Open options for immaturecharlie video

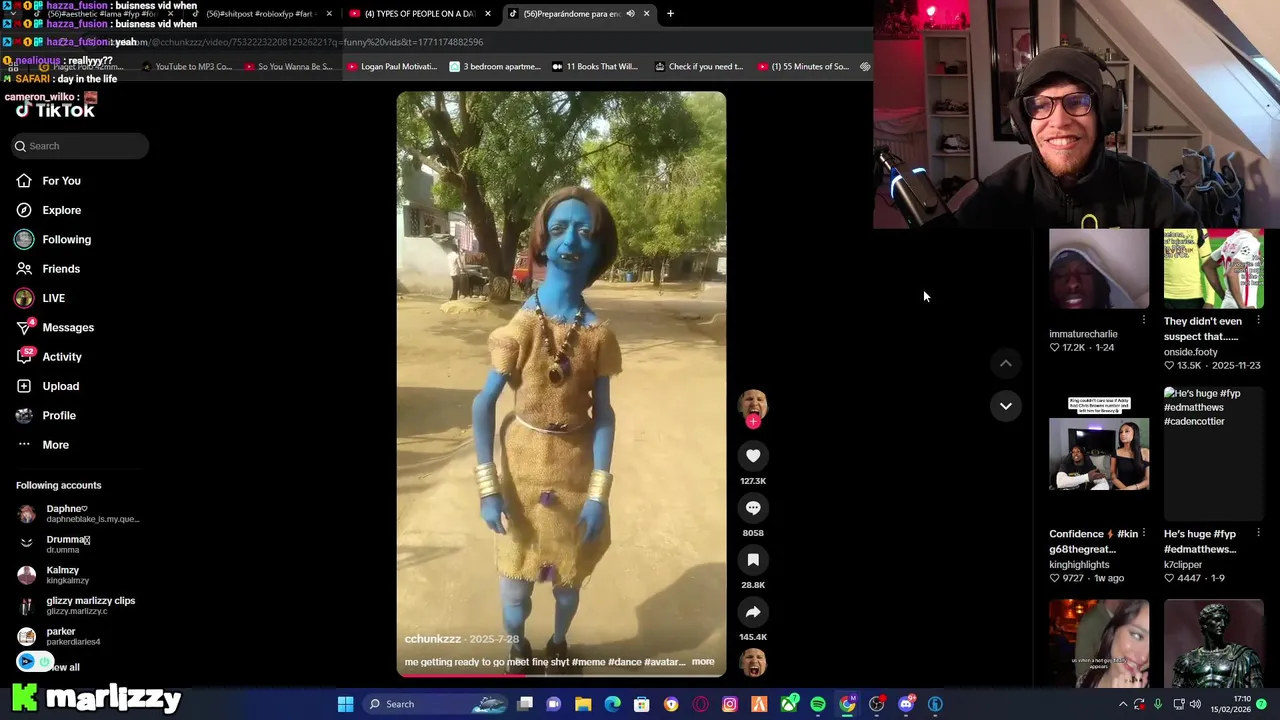pyautogui.click(x=1144, y=320)
